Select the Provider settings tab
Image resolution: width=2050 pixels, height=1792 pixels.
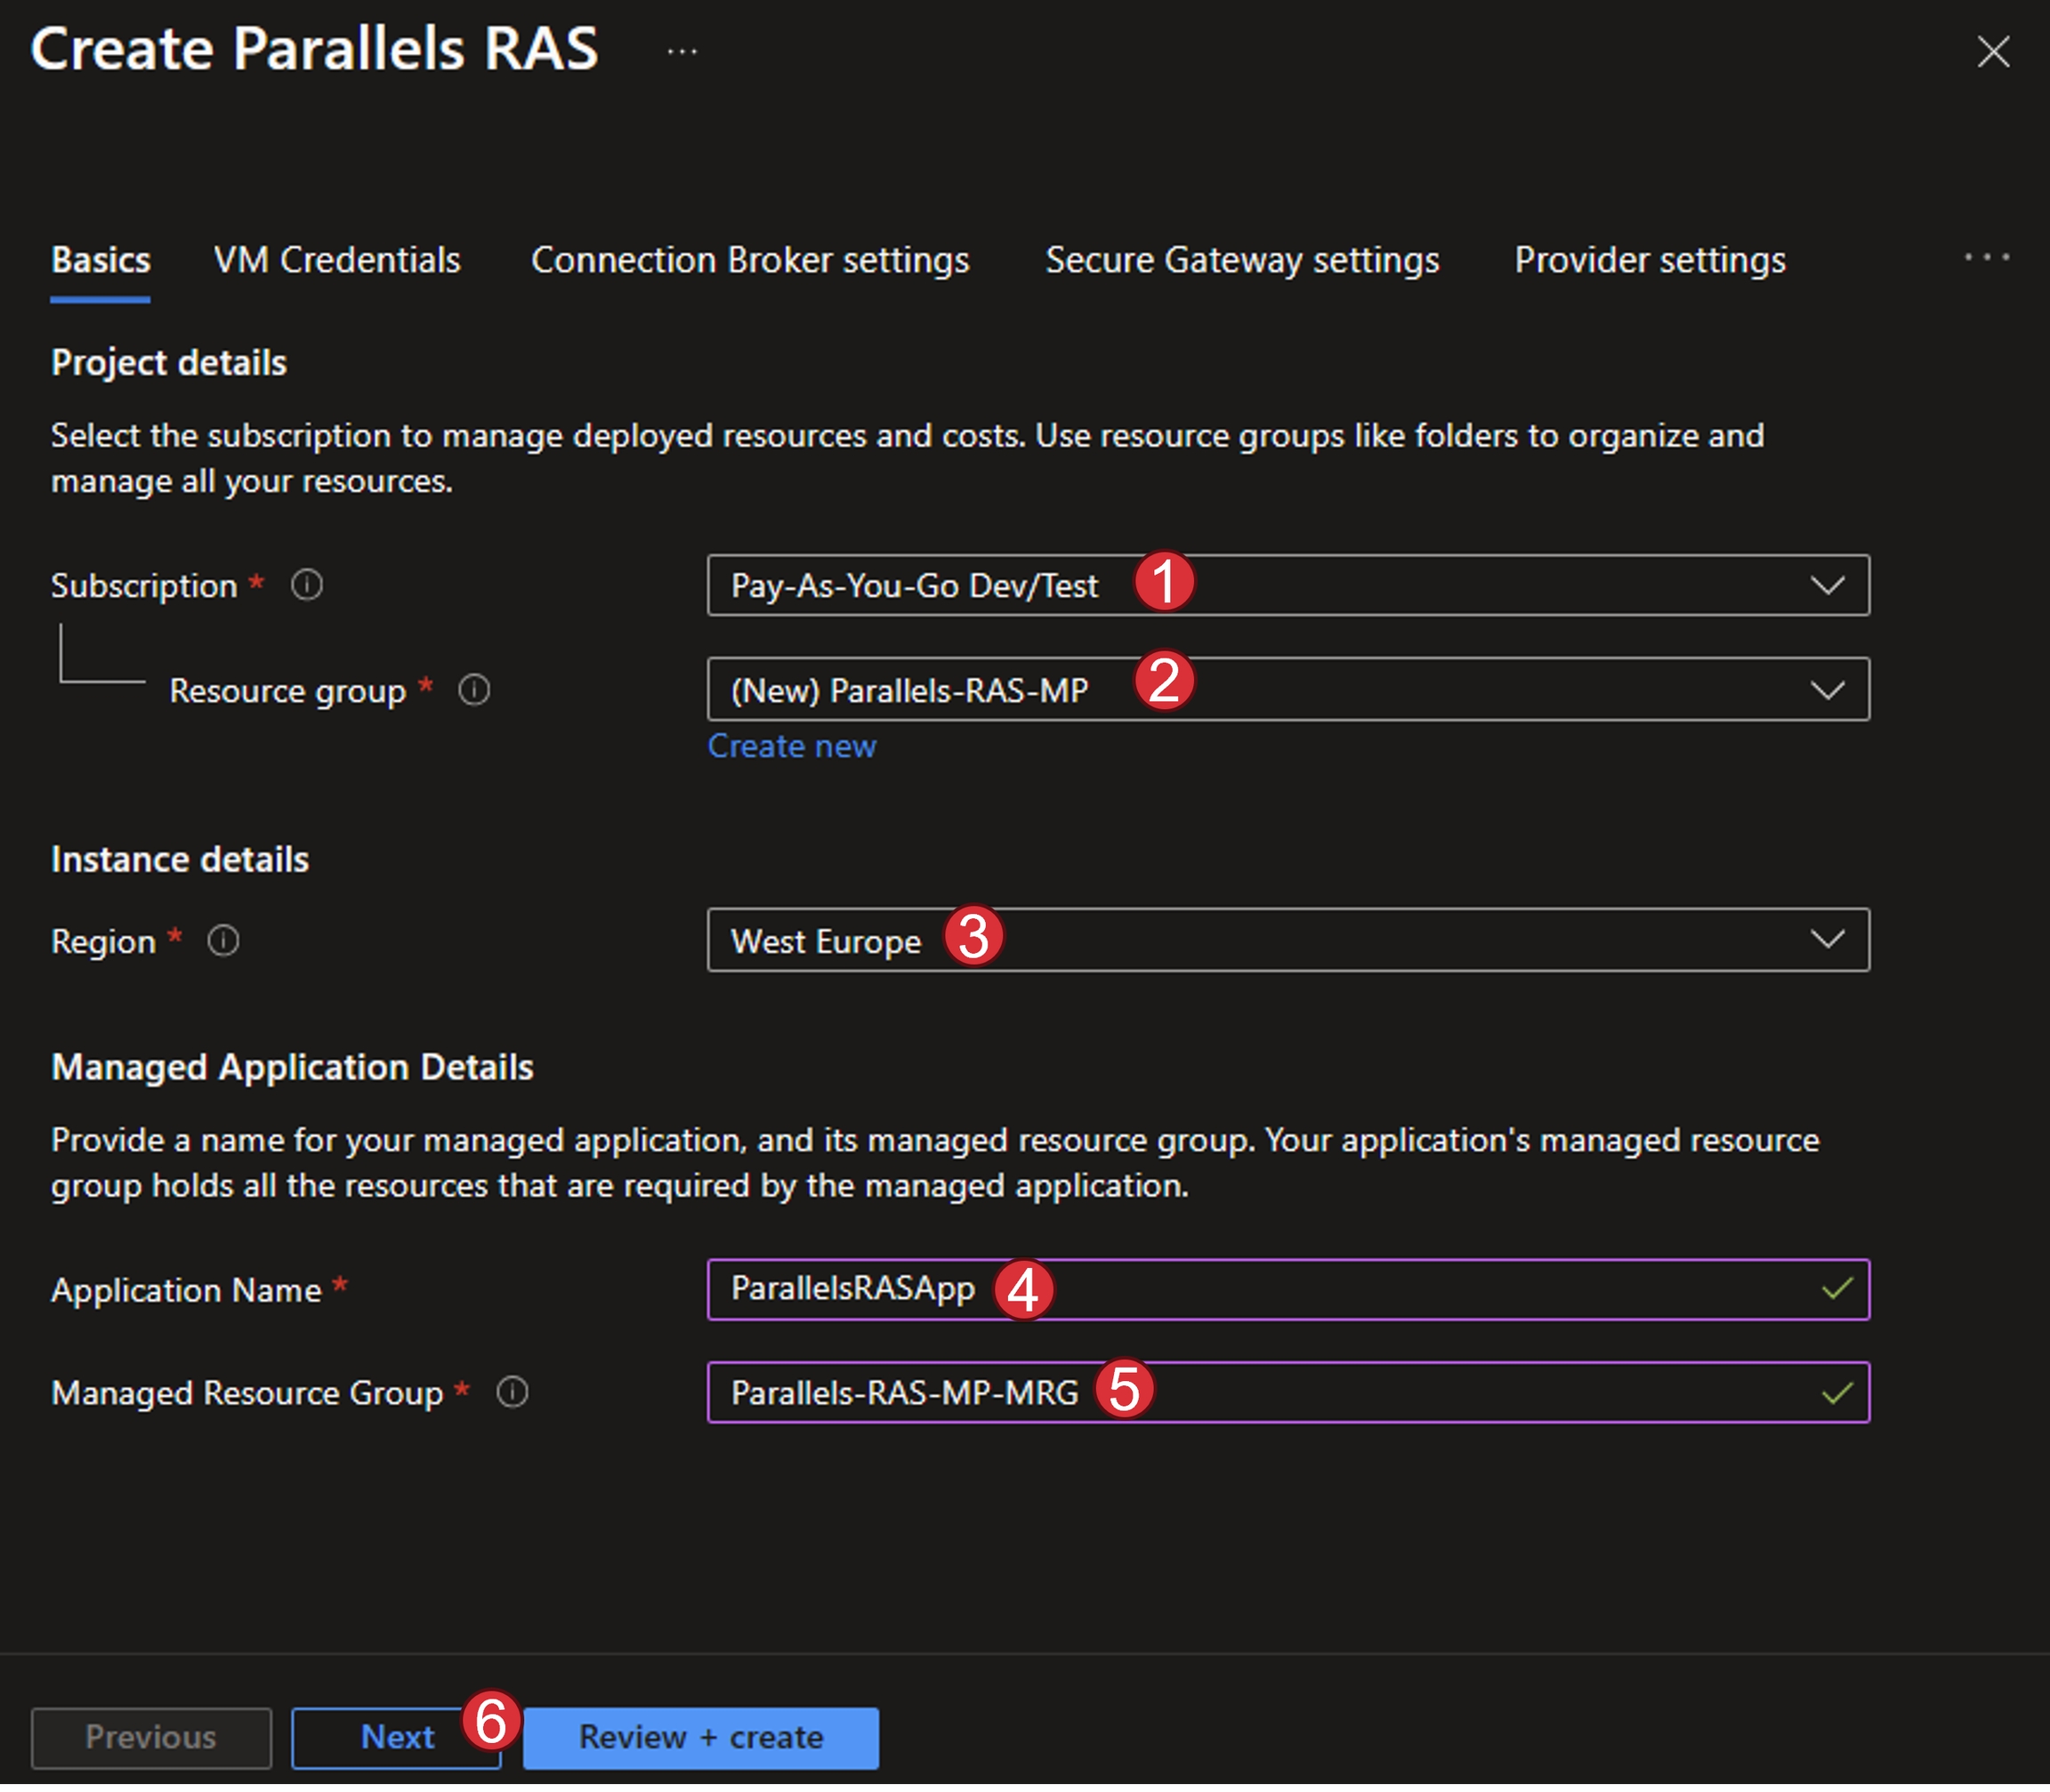[1649, 260]
